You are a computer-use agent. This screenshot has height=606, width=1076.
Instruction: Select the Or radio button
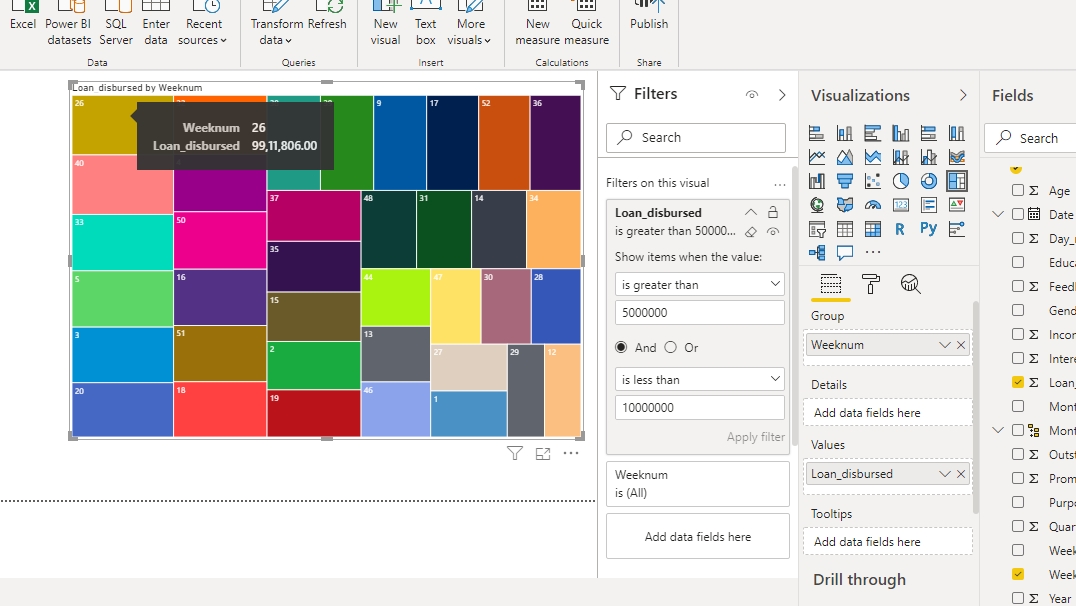point(670,347)
